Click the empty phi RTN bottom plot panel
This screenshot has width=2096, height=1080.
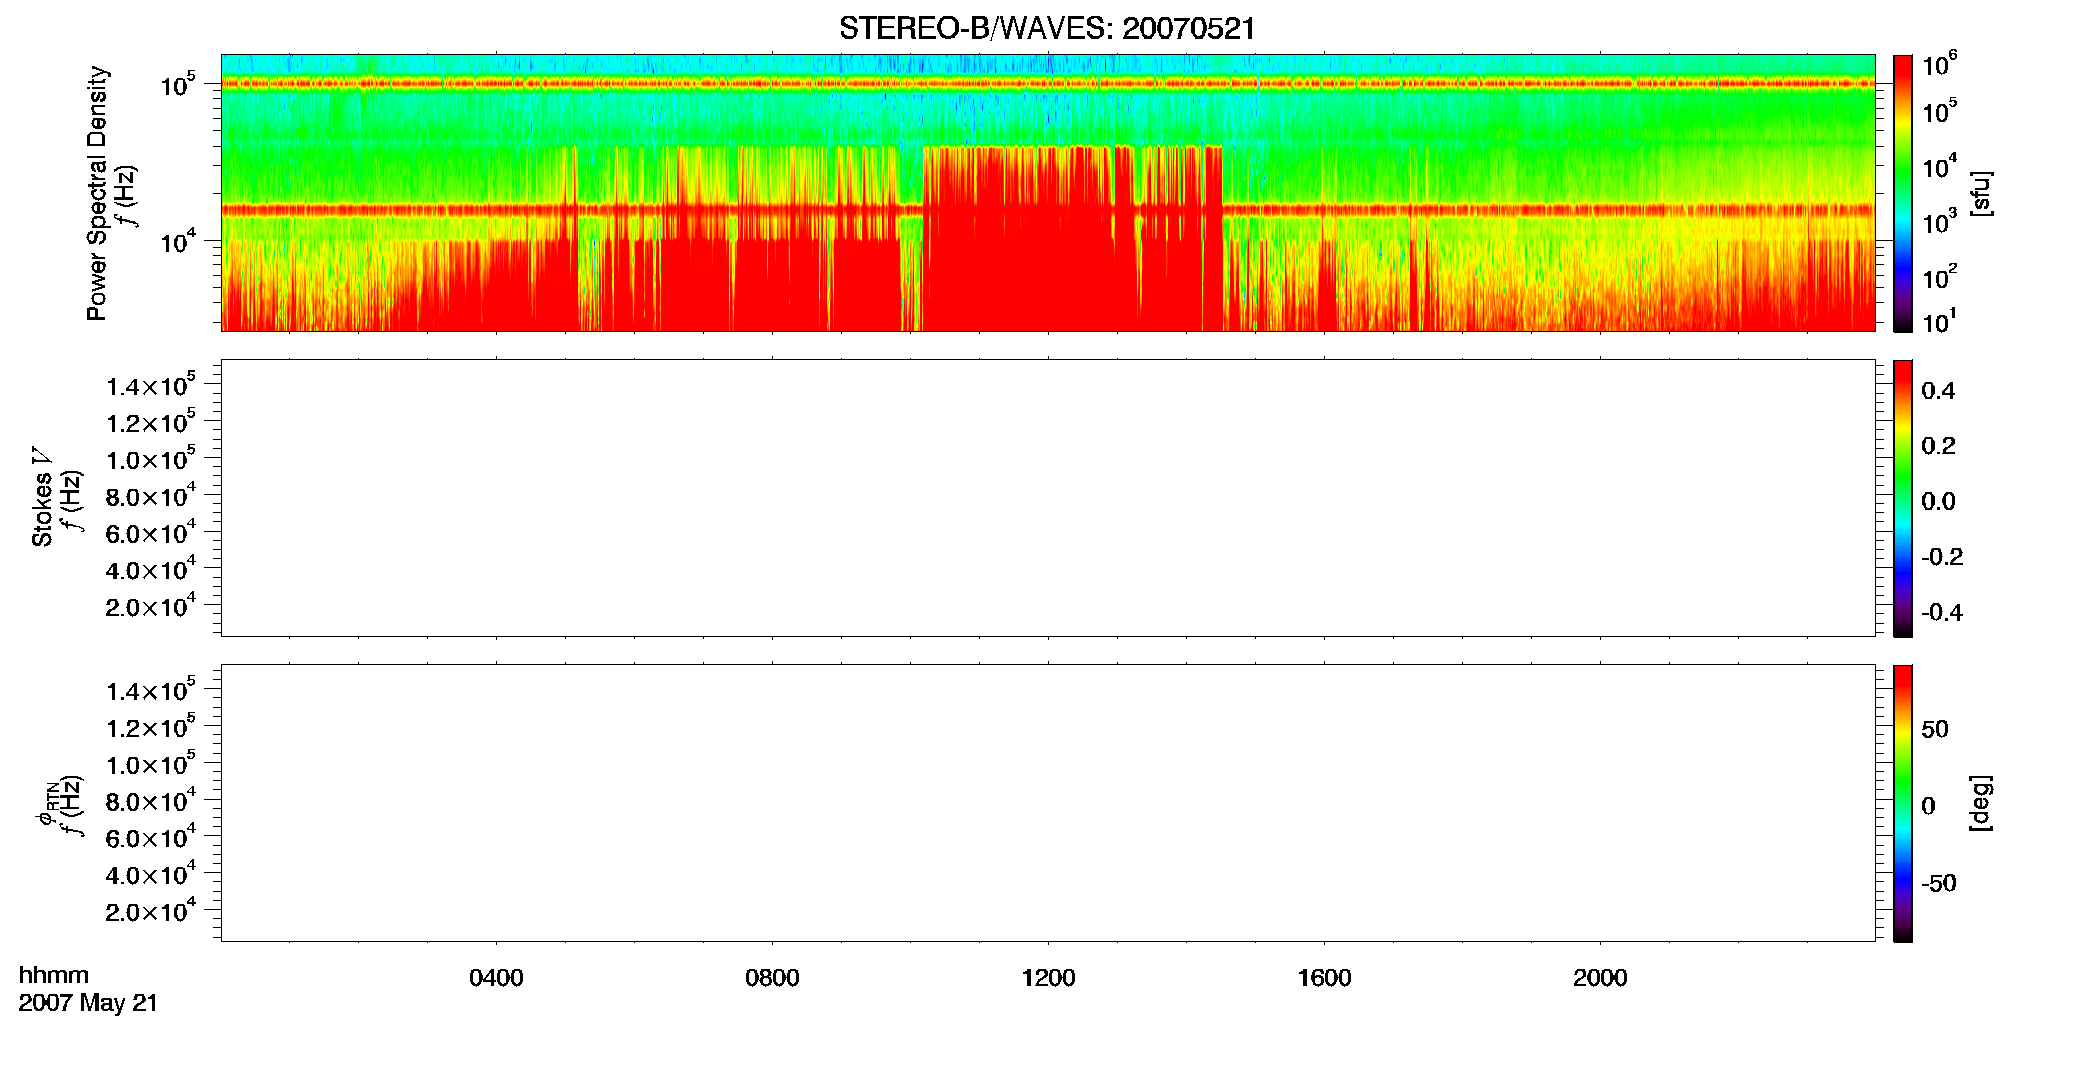click(x=1048, y=803)
